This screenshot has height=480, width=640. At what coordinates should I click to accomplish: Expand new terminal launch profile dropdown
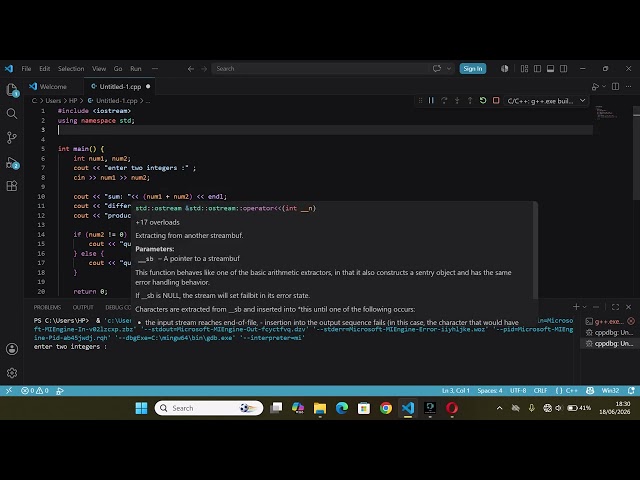[584, 307]
